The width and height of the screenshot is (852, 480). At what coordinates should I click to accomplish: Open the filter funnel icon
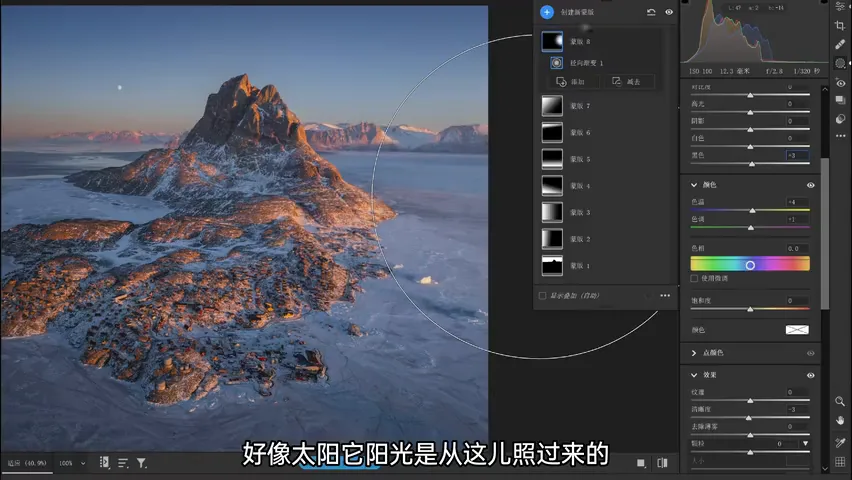pyautogui.click(x=141, y=463)
